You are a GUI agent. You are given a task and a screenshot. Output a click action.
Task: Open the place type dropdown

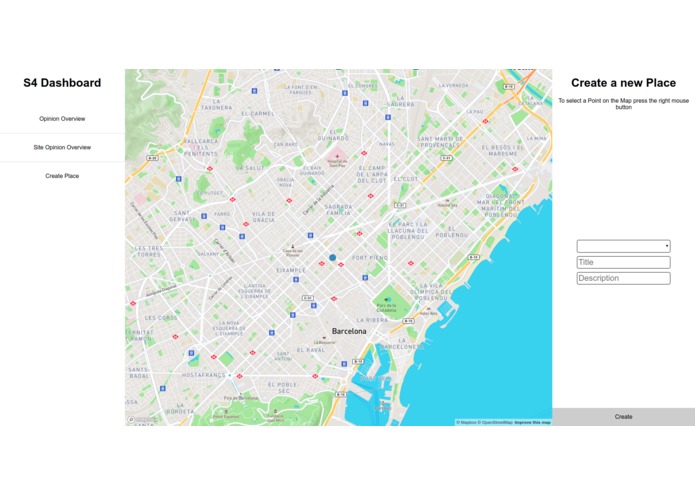pos(623,246)
